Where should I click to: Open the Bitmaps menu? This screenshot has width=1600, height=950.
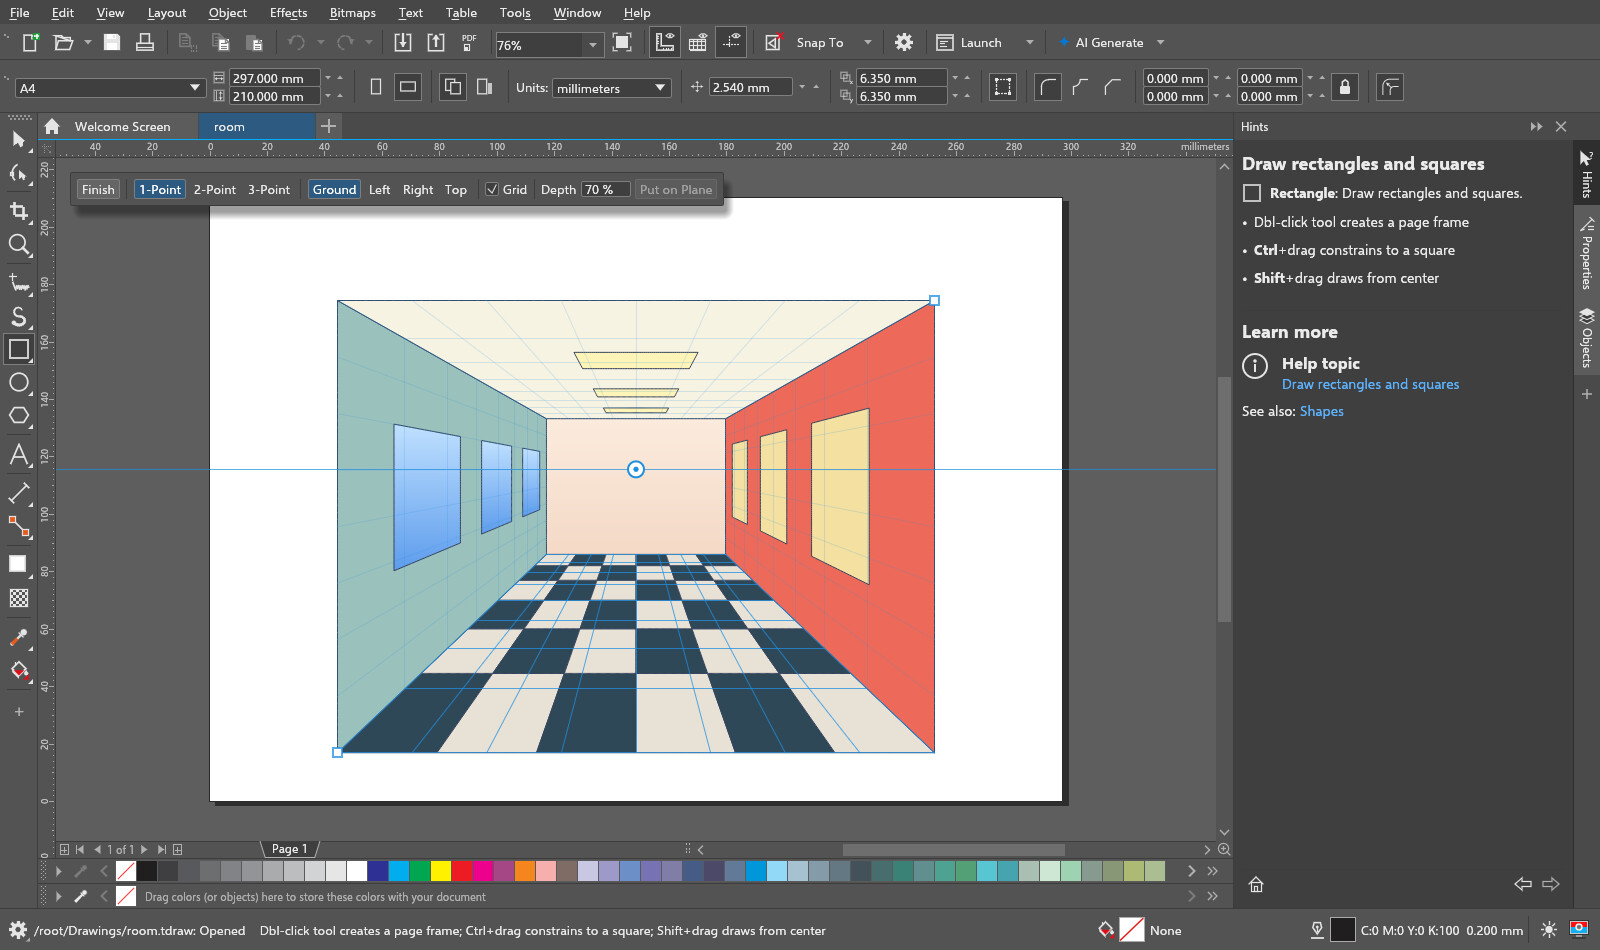[x=353, y=13]
